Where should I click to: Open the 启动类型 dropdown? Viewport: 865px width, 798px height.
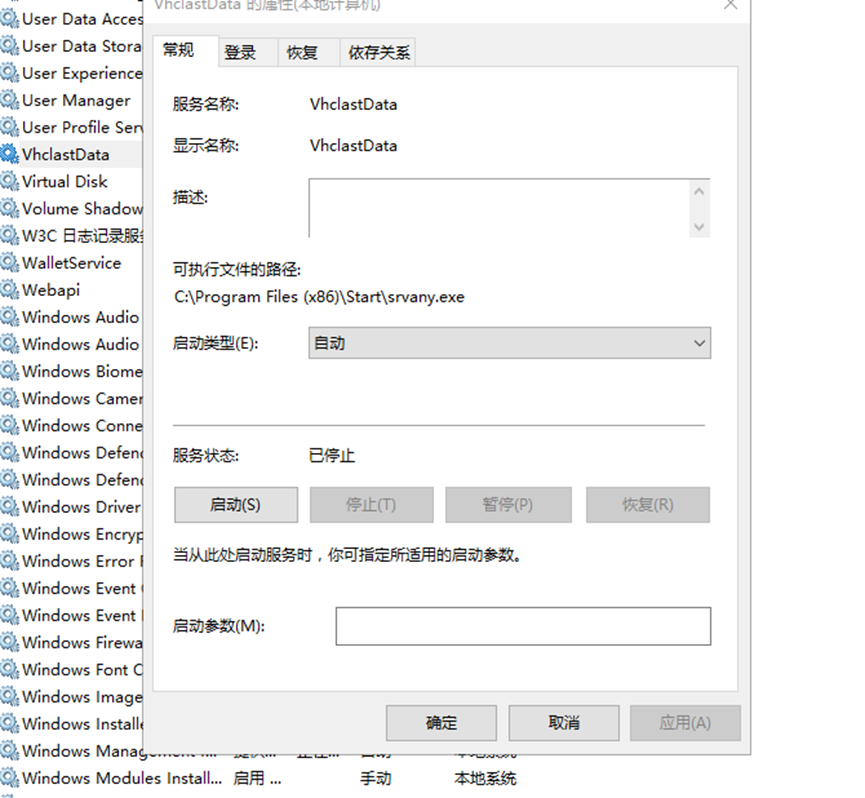(x=509, y=343)
